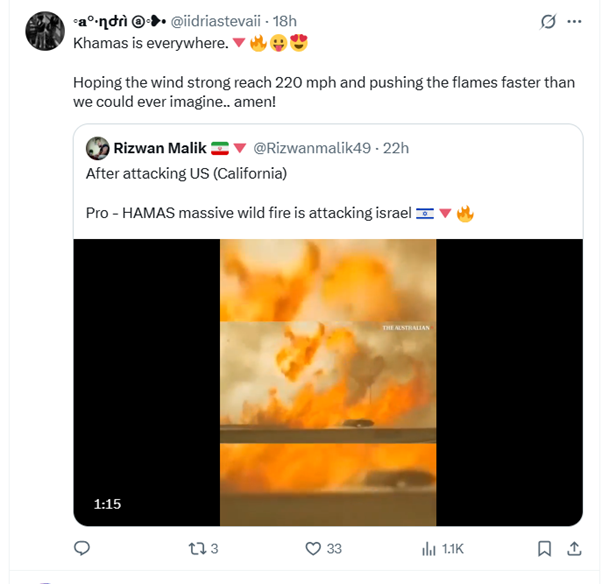
Task: Visit the @iidriastevaii profile handle
Action: [x=215, y=21]
